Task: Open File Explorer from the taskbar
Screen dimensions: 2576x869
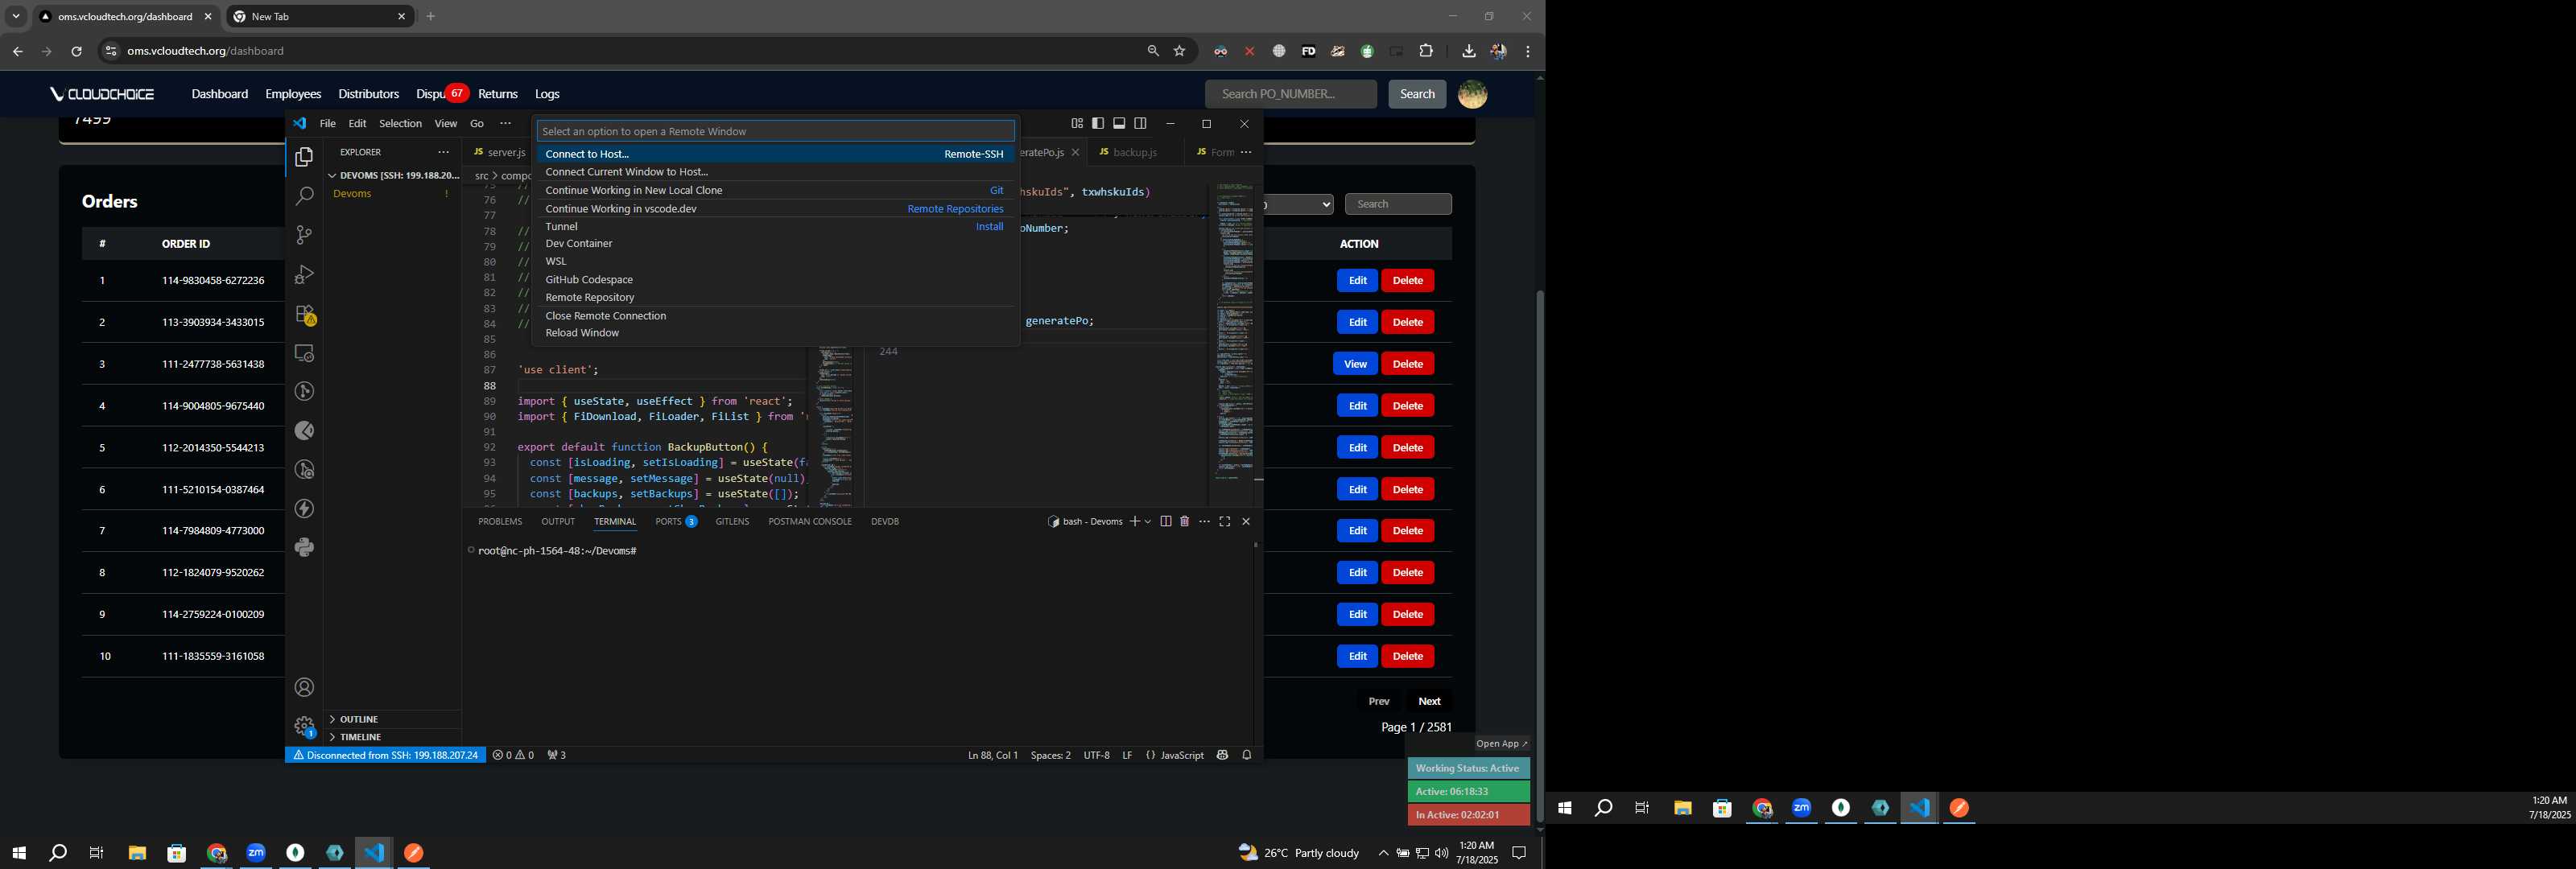Action: tap(137, 853)
